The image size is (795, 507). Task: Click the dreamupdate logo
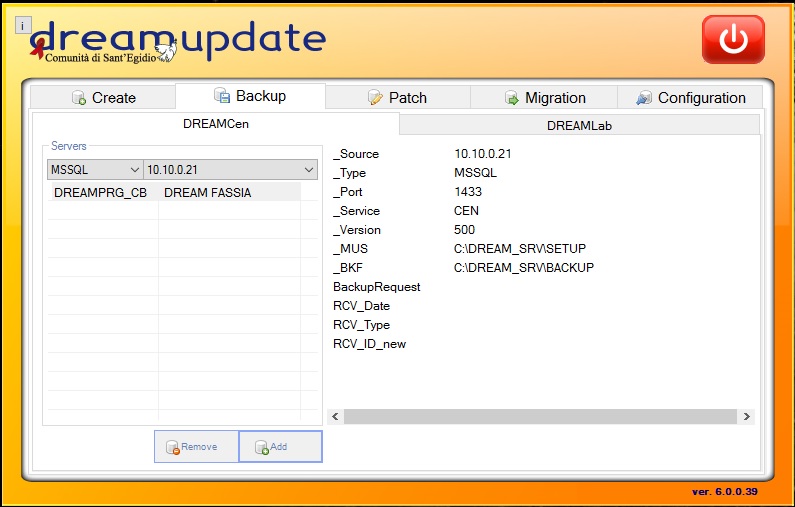pyautogui.click(x=177, y=41)
